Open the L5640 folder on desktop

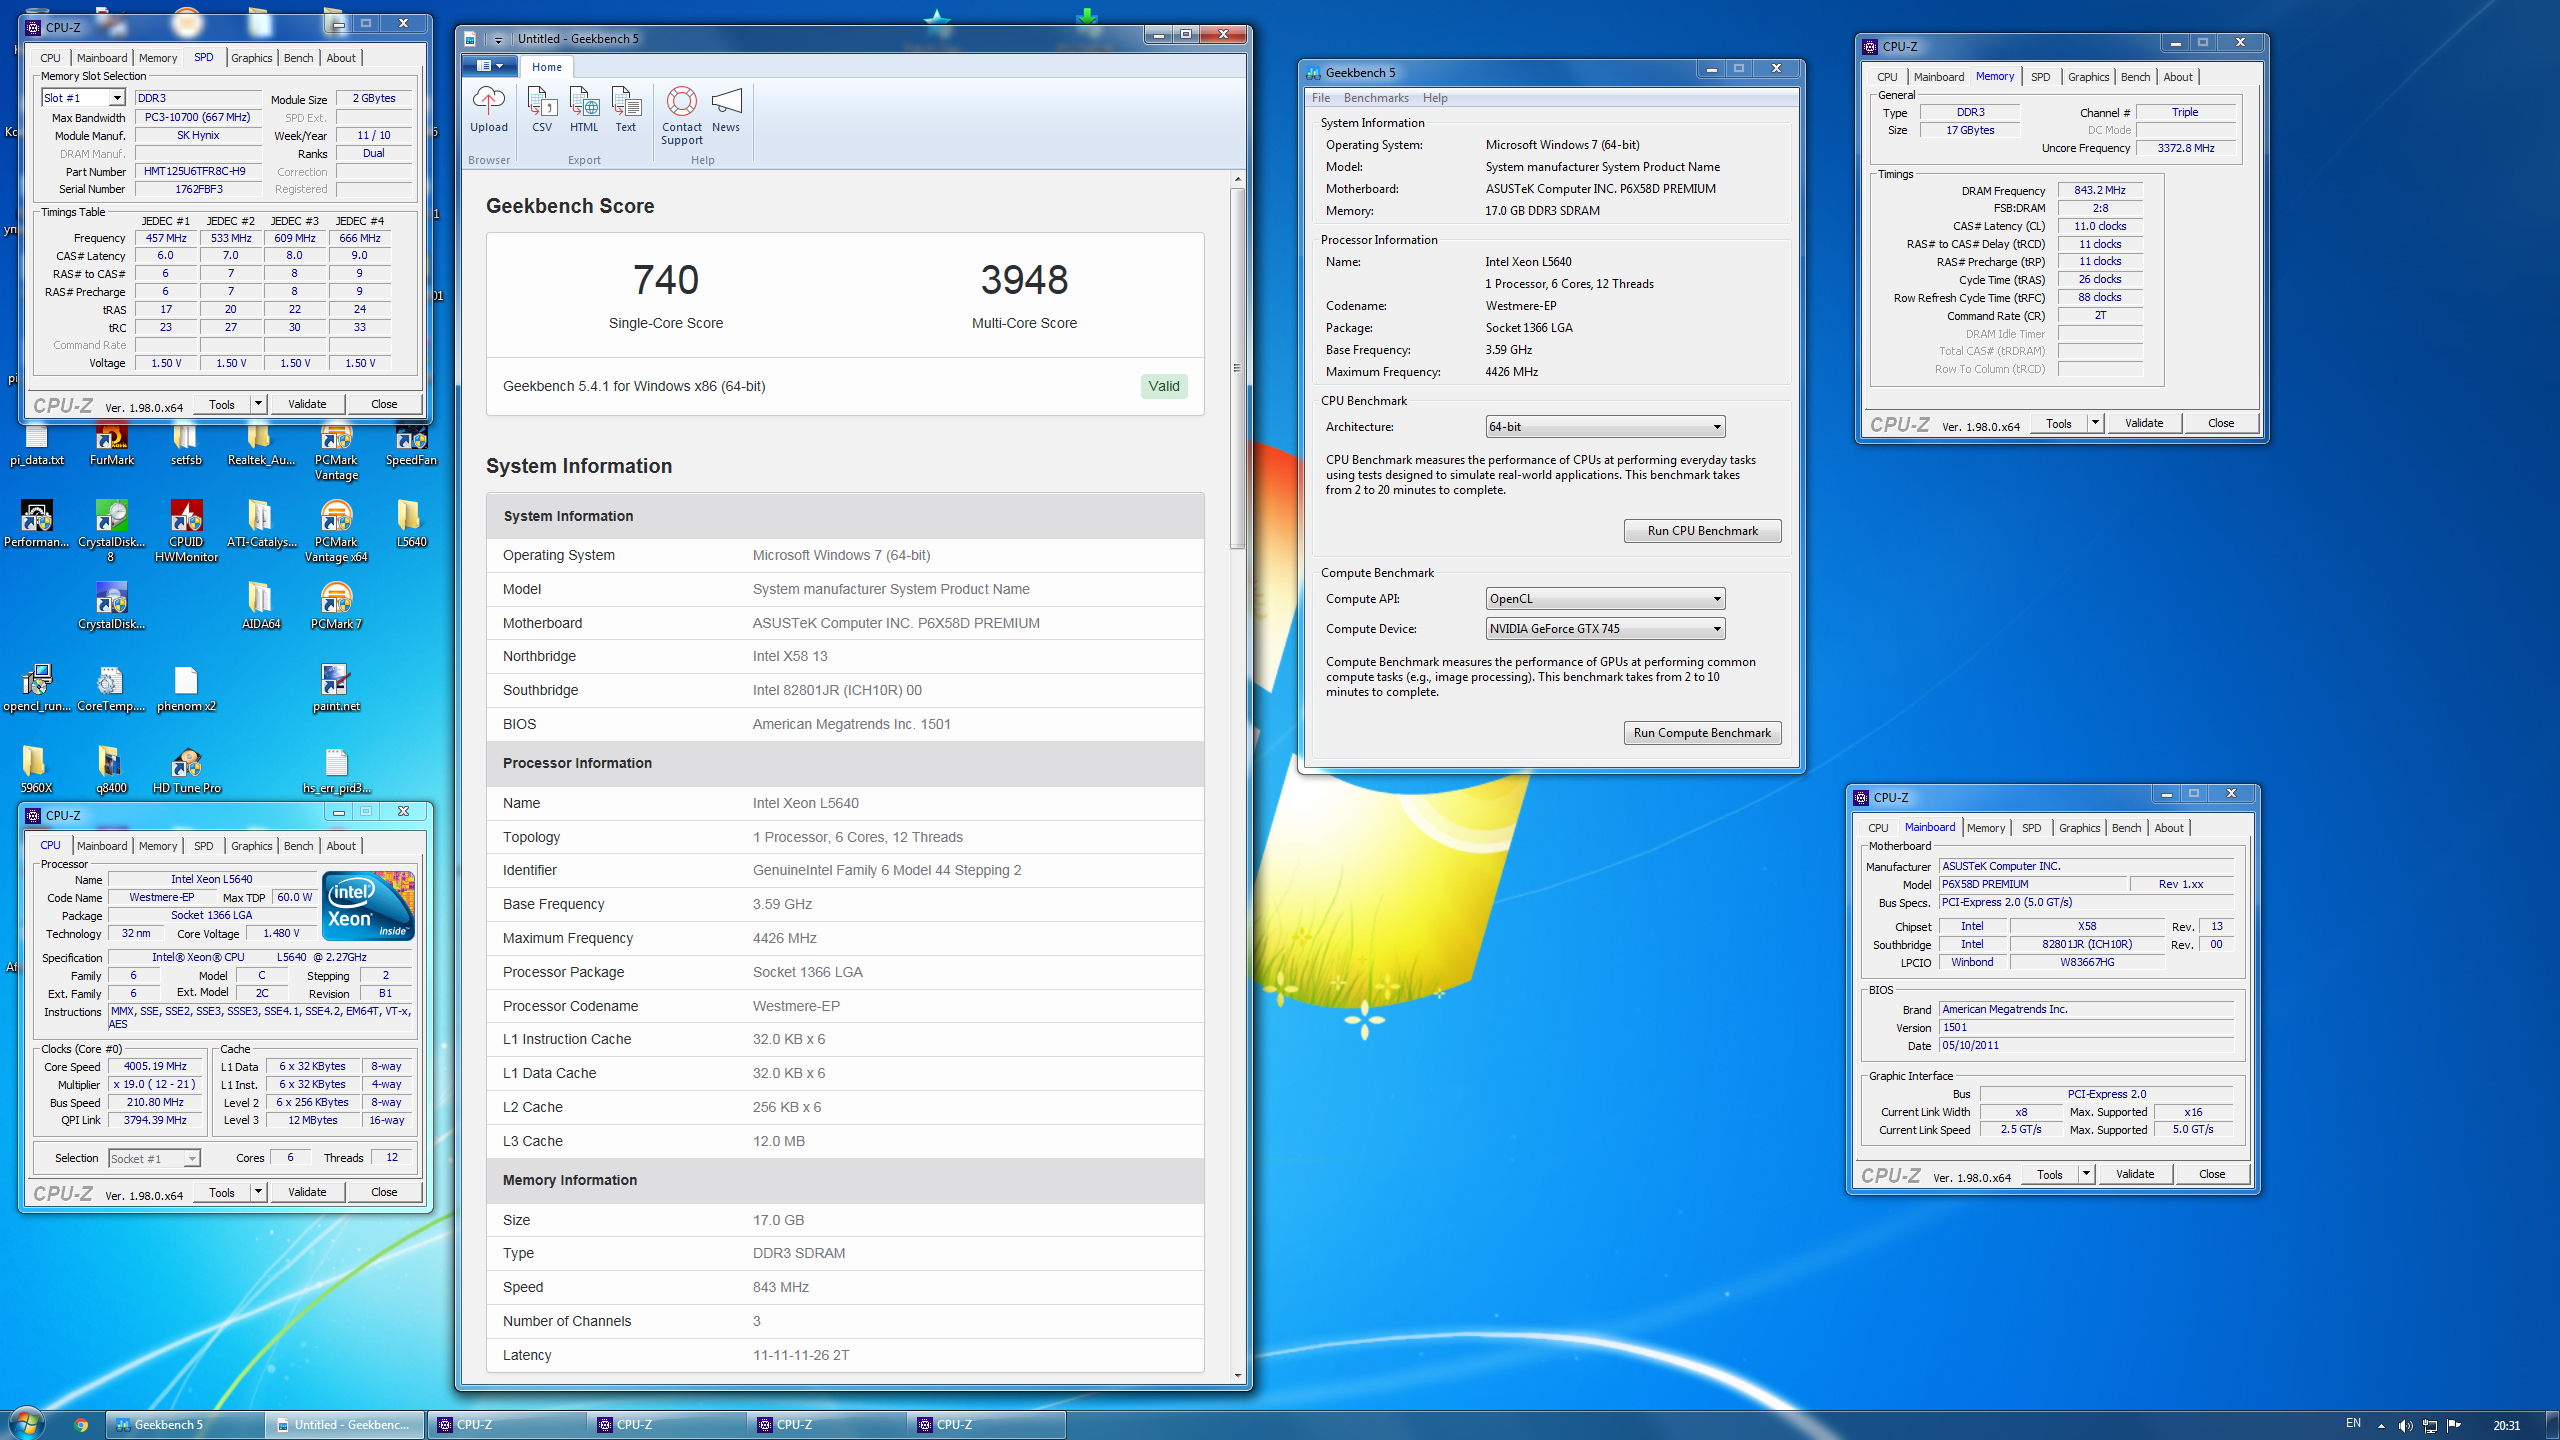411,525
